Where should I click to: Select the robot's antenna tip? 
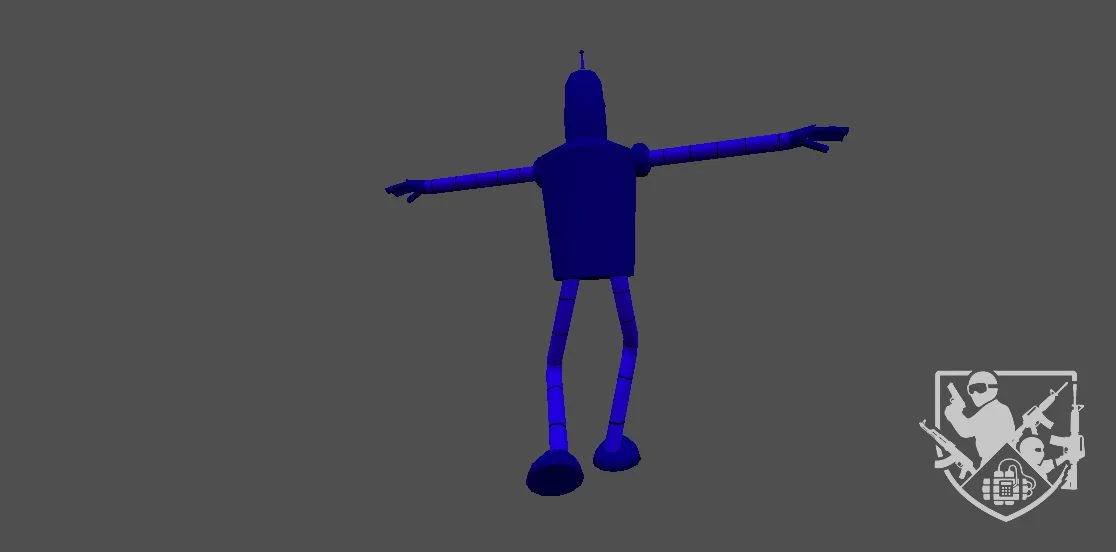pos(582,51)
